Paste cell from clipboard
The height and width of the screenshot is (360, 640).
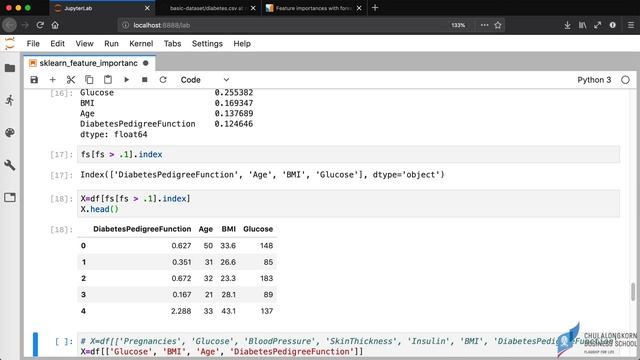tap(108, 80)
